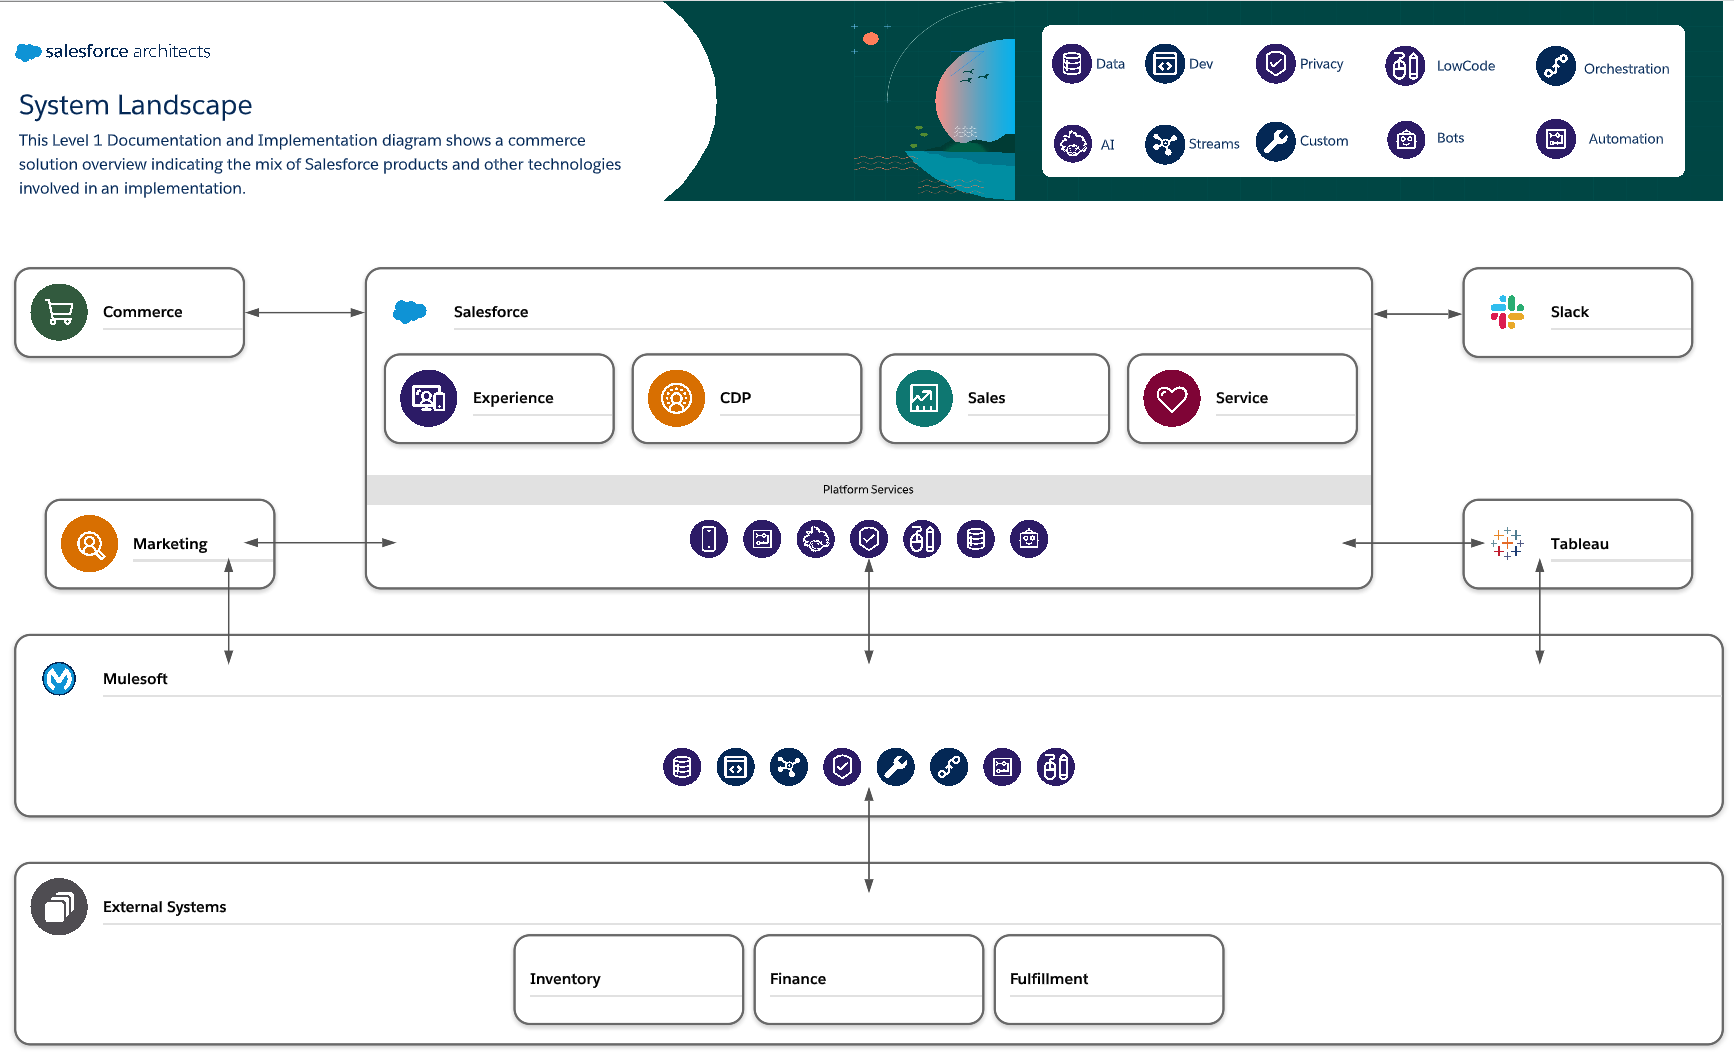Click the Finance system label
1734x1054 pixels.
[797, 979]
